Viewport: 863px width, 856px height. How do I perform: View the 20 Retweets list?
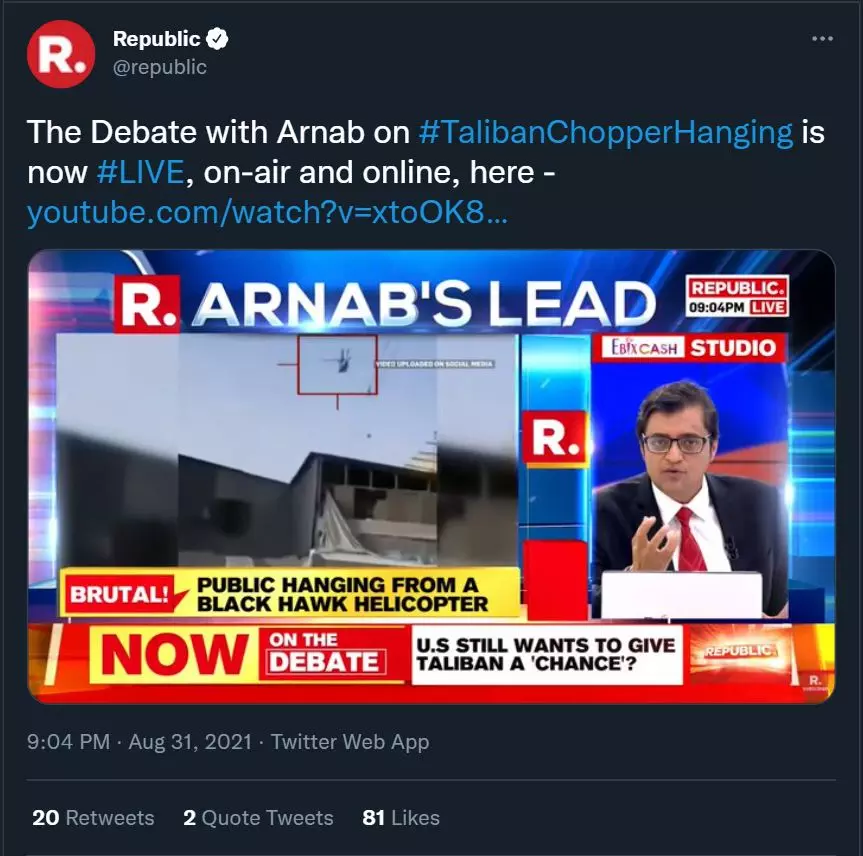click(x=93, y=818)
